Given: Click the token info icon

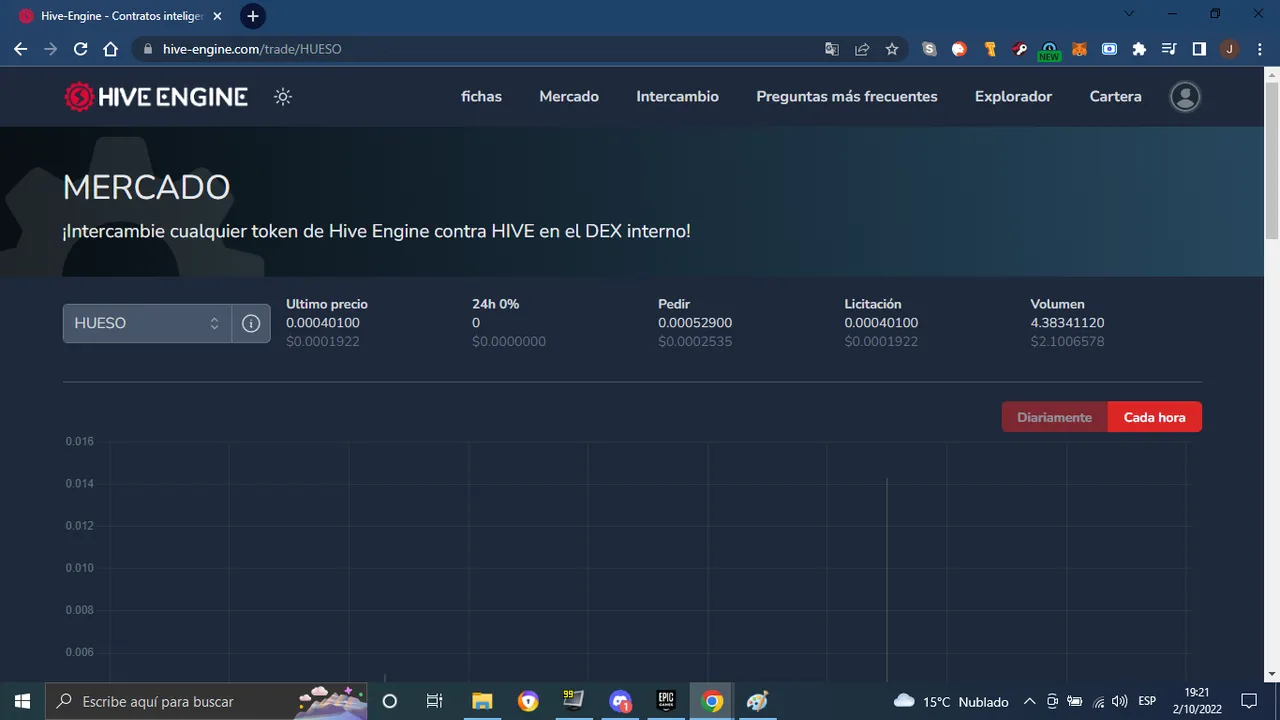Looking at the screenshot, I should coord(251,324).
